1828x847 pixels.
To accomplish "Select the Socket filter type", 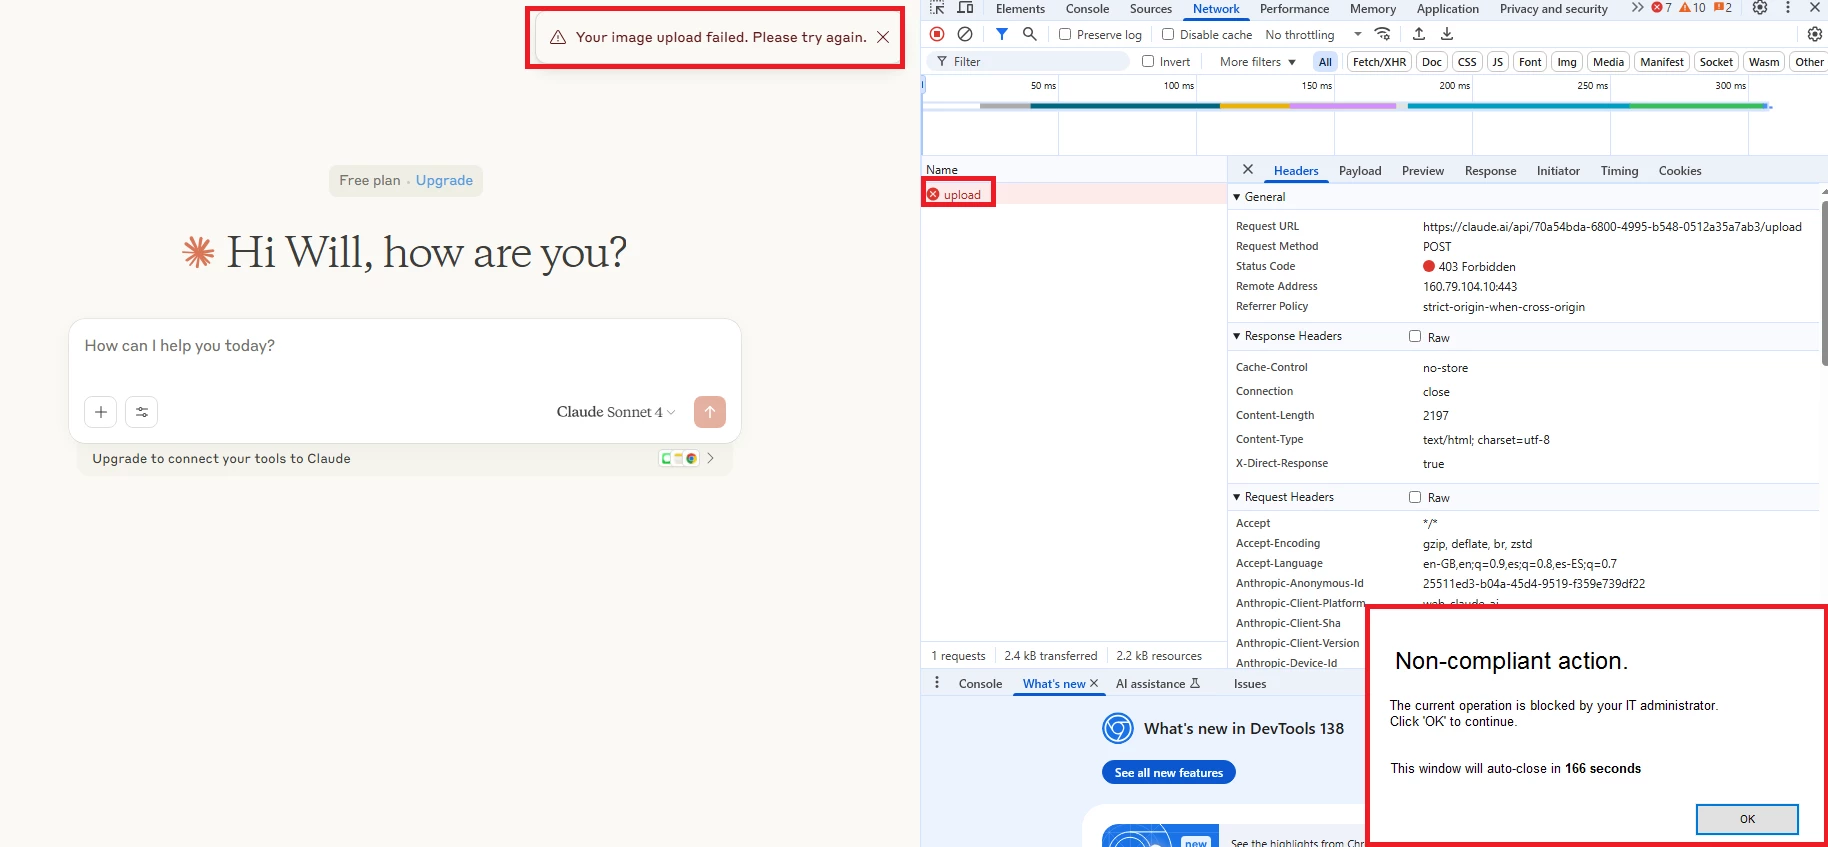I will coord(1716,62).
